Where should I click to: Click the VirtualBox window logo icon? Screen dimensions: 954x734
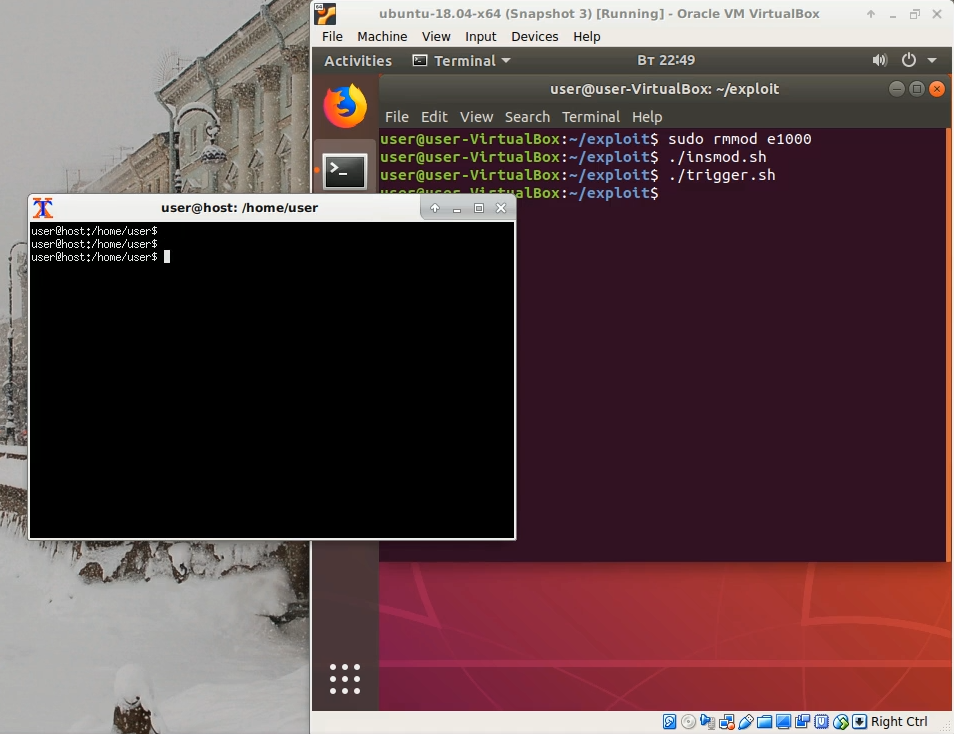(326, 14)
